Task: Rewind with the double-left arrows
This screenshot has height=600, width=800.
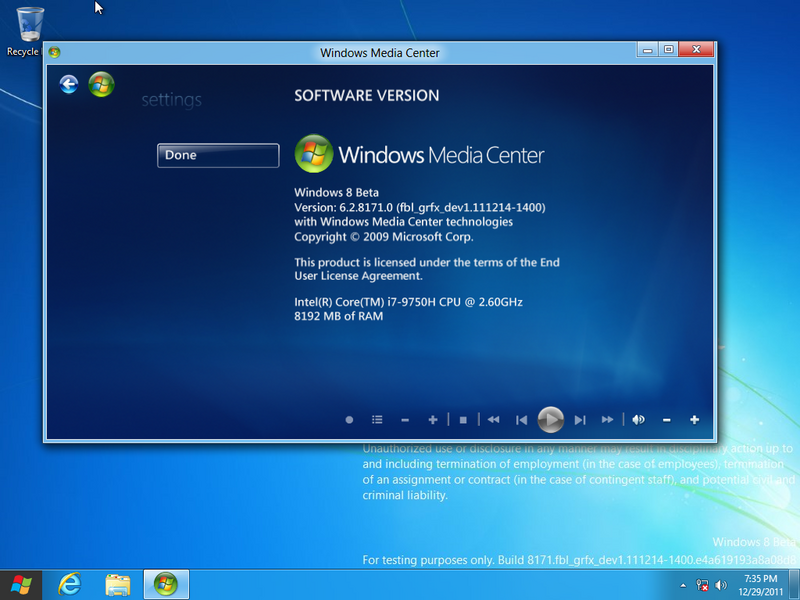Action: [x=493, y=420]
